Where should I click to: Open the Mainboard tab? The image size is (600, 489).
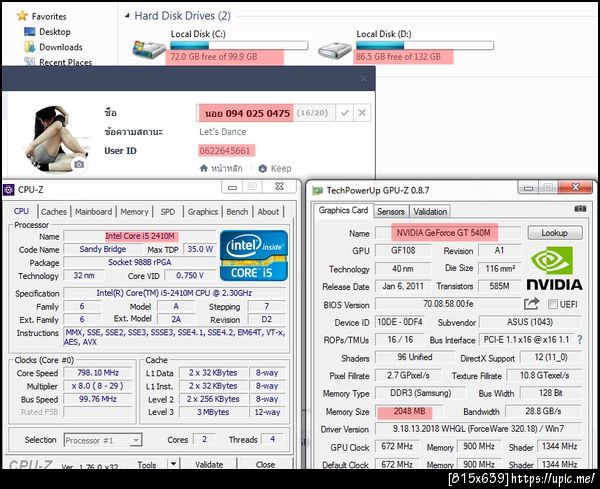click(93, 212)
